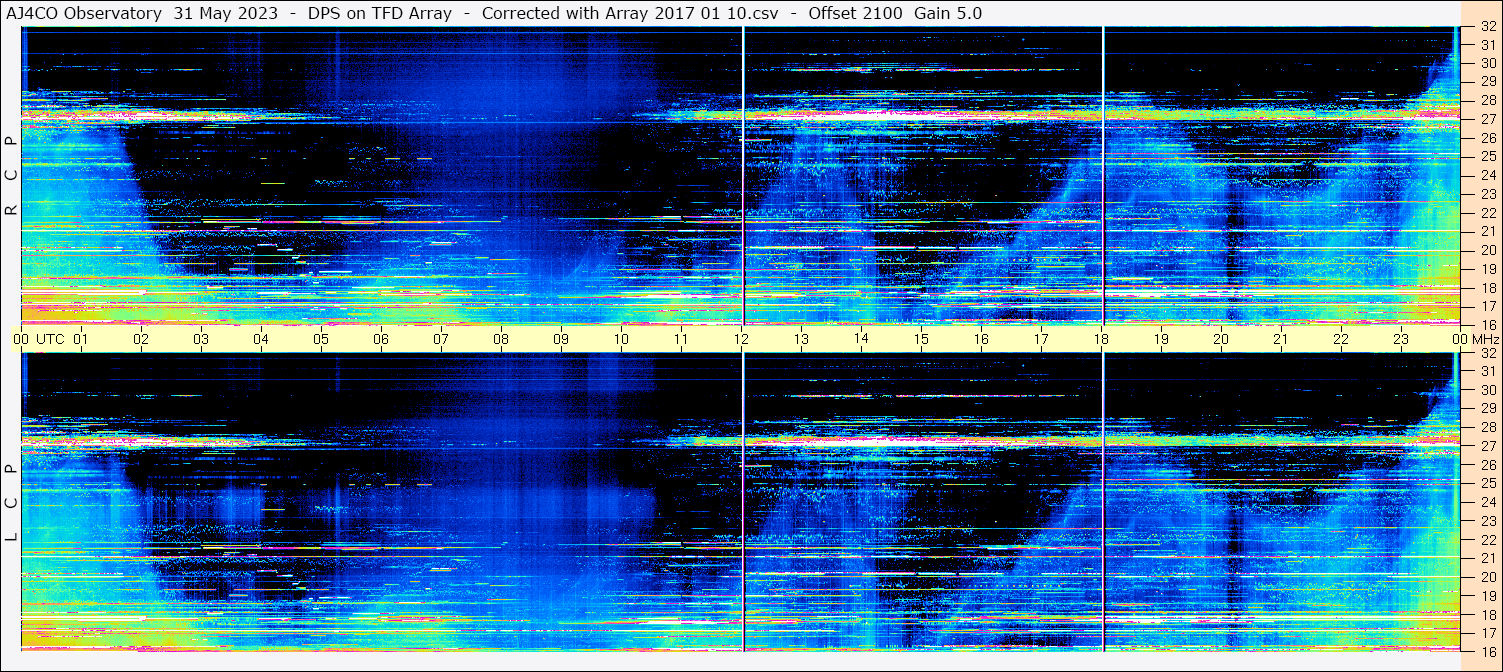Click the "17" MHz label of RCP panel
1503x672 pixels.
(x=1488, y=306)
